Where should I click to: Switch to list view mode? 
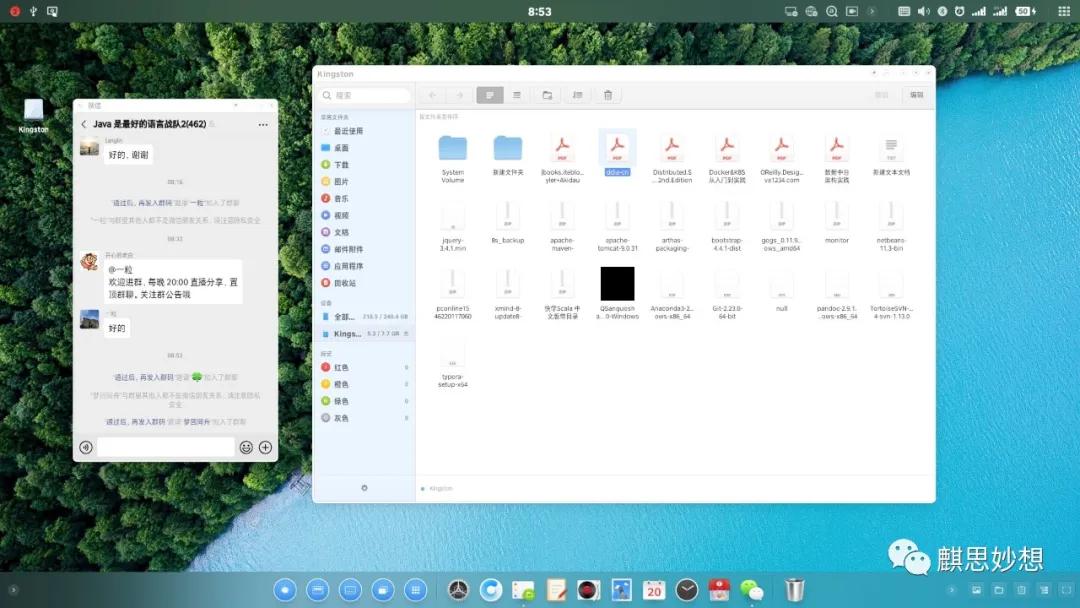[517, 95]
